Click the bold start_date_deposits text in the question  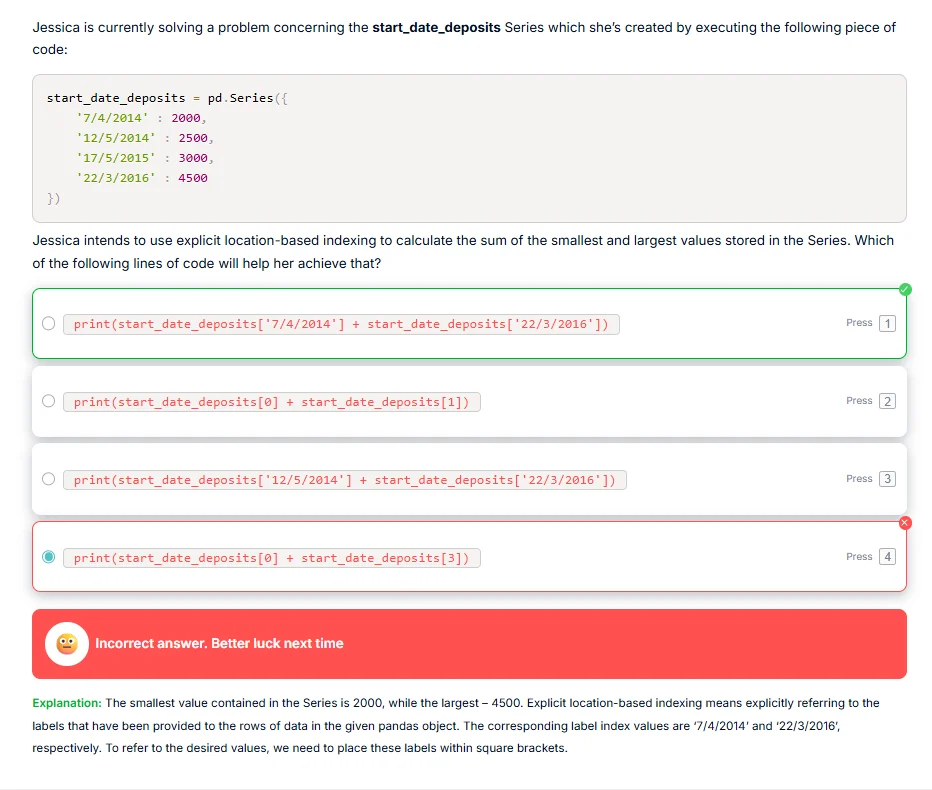tap(436, 28)
